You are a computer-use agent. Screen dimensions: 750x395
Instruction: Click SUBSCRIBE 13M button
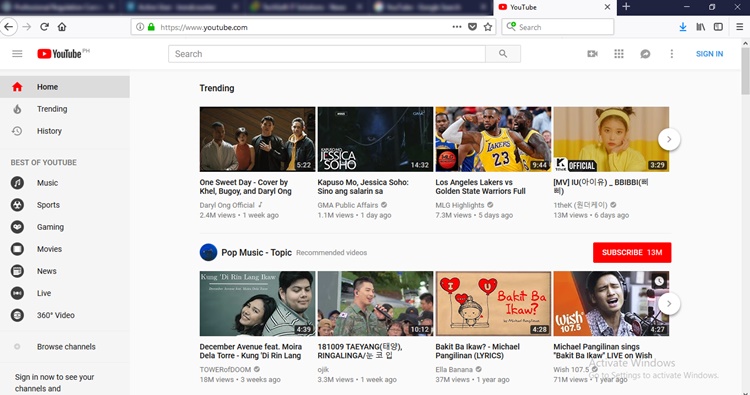[x=632, y=252]
